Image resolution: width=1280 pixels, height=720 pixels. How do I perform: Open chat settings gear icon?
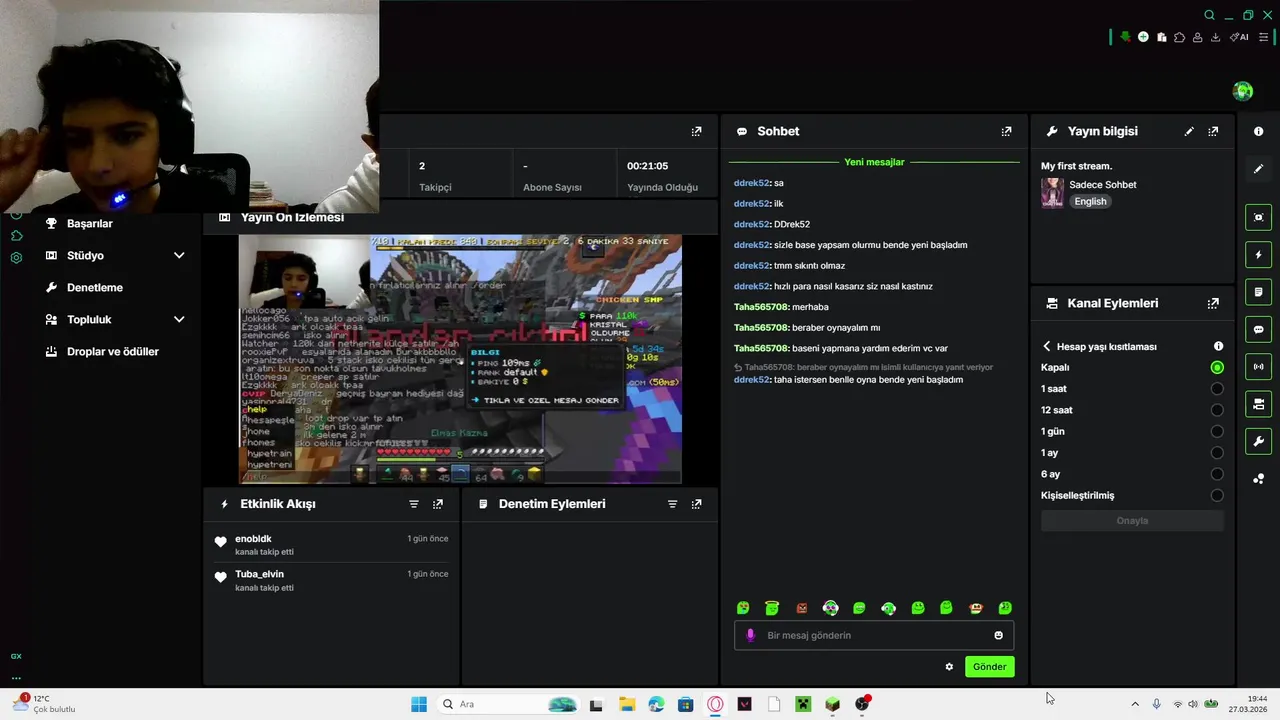[x=949, y=667]
